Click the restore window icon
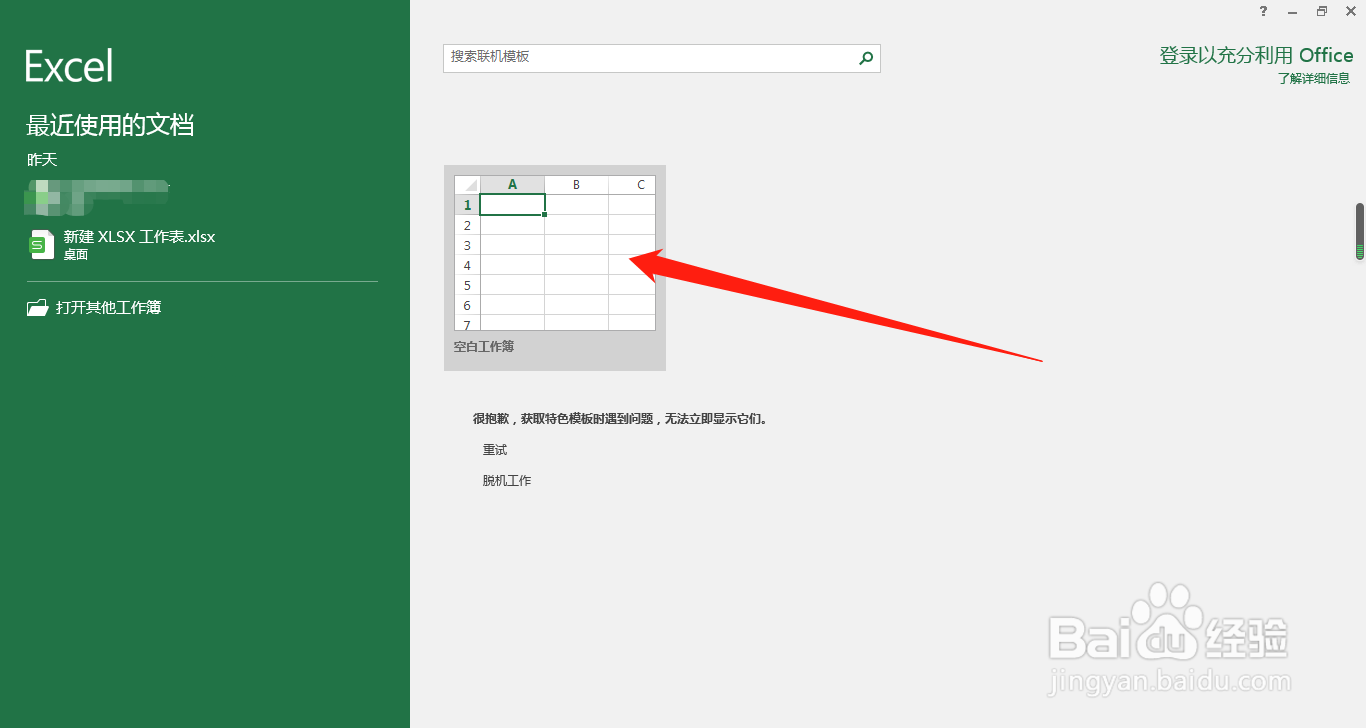 tap(1322, 11)
